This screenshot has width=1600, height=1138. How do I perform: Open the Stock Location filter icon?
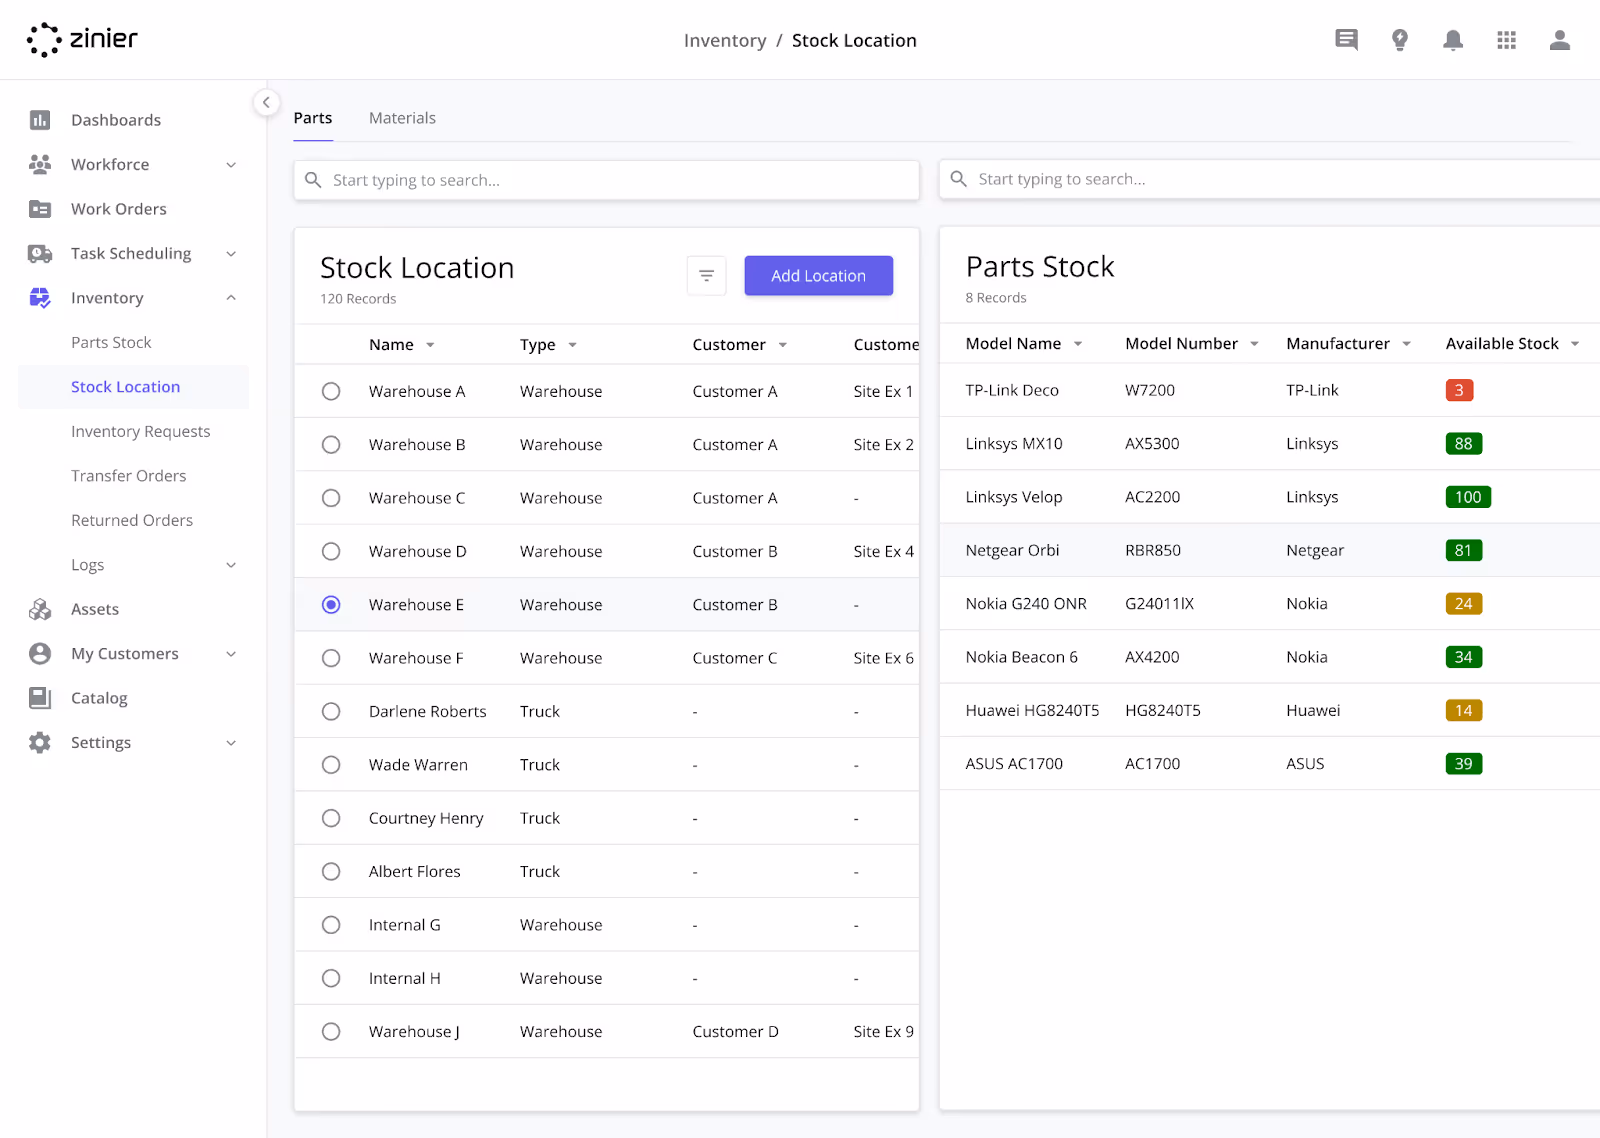coord(706,276)
